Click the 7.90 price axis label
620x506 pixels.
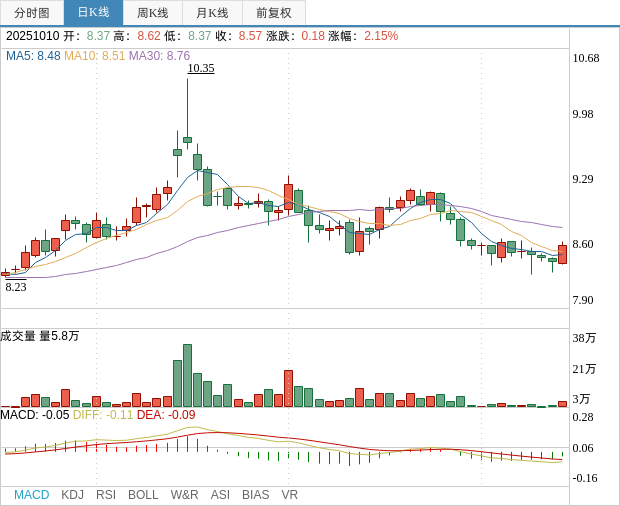pos(583,300)
